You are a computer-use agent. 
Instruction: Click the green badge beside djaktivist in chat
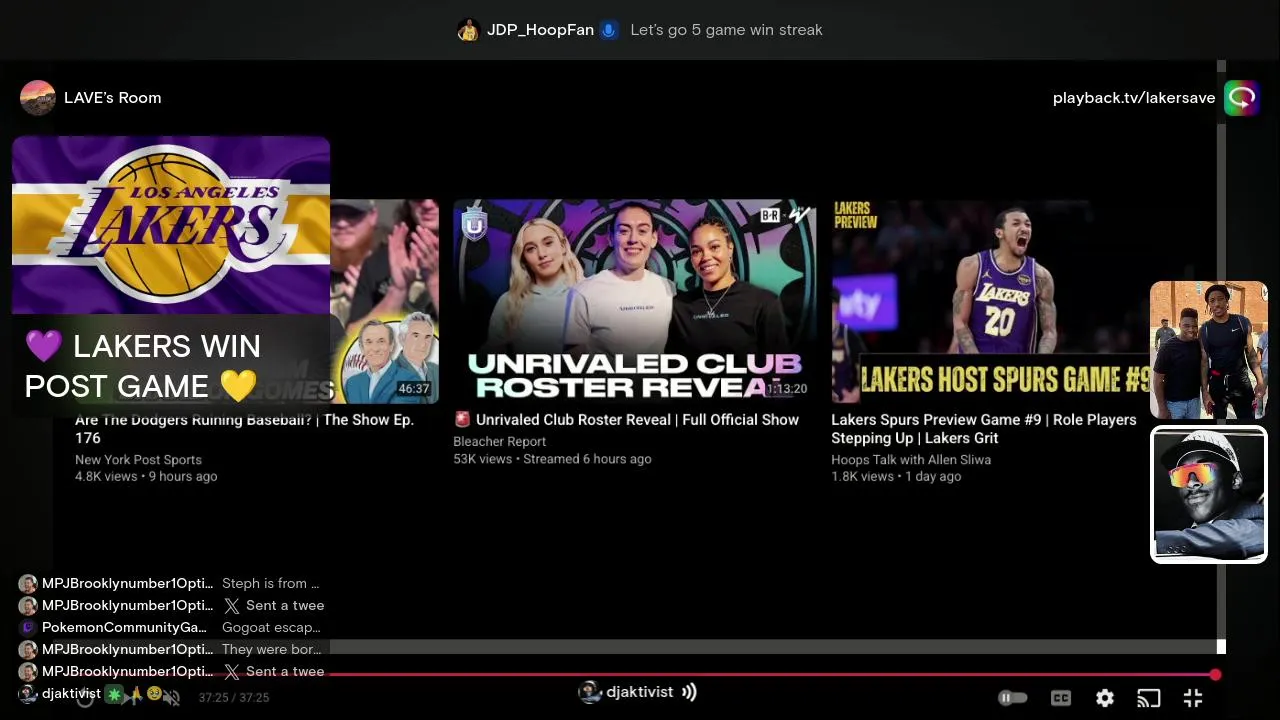114,693
